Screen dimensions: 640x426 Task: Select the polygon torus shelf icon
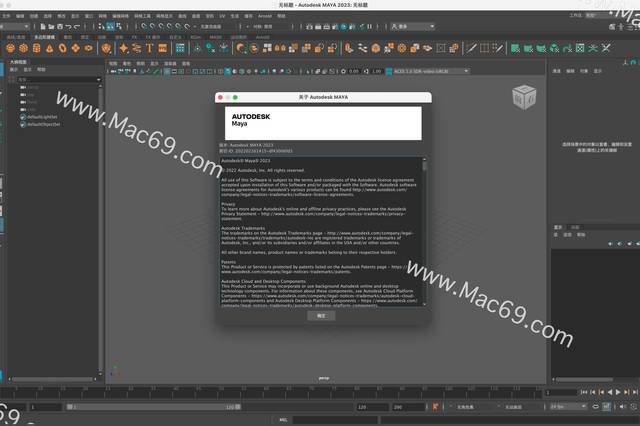click(62, 48)
